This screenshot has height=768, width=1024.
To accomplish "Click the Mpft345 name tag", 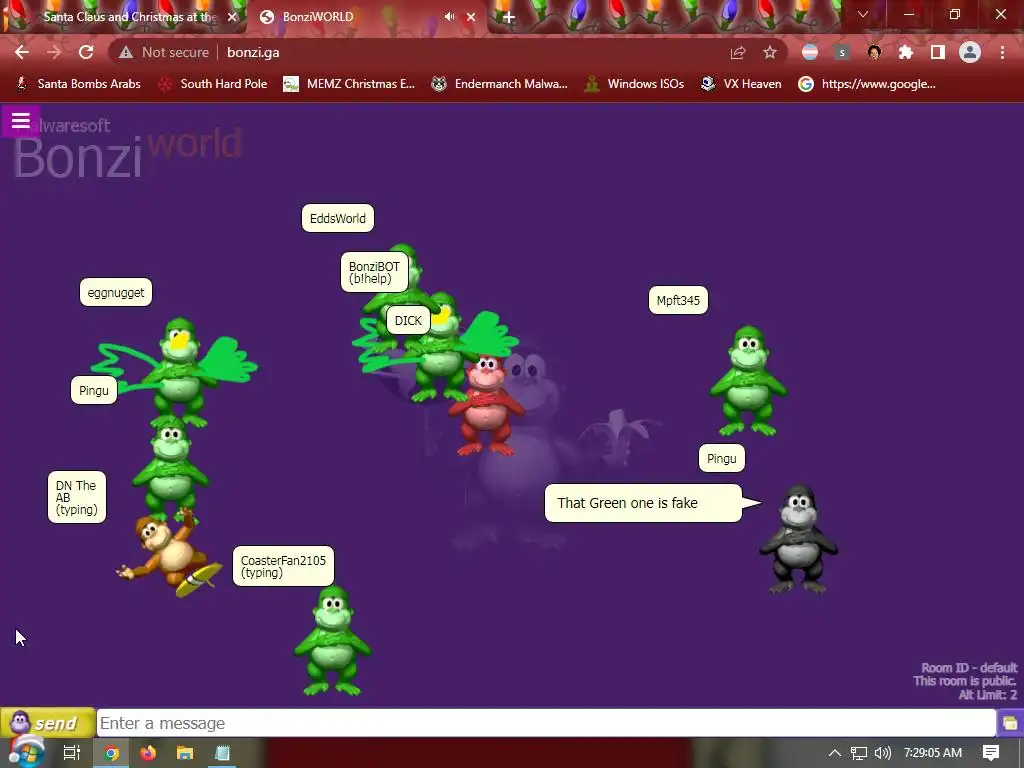I will tap(678, 300).
